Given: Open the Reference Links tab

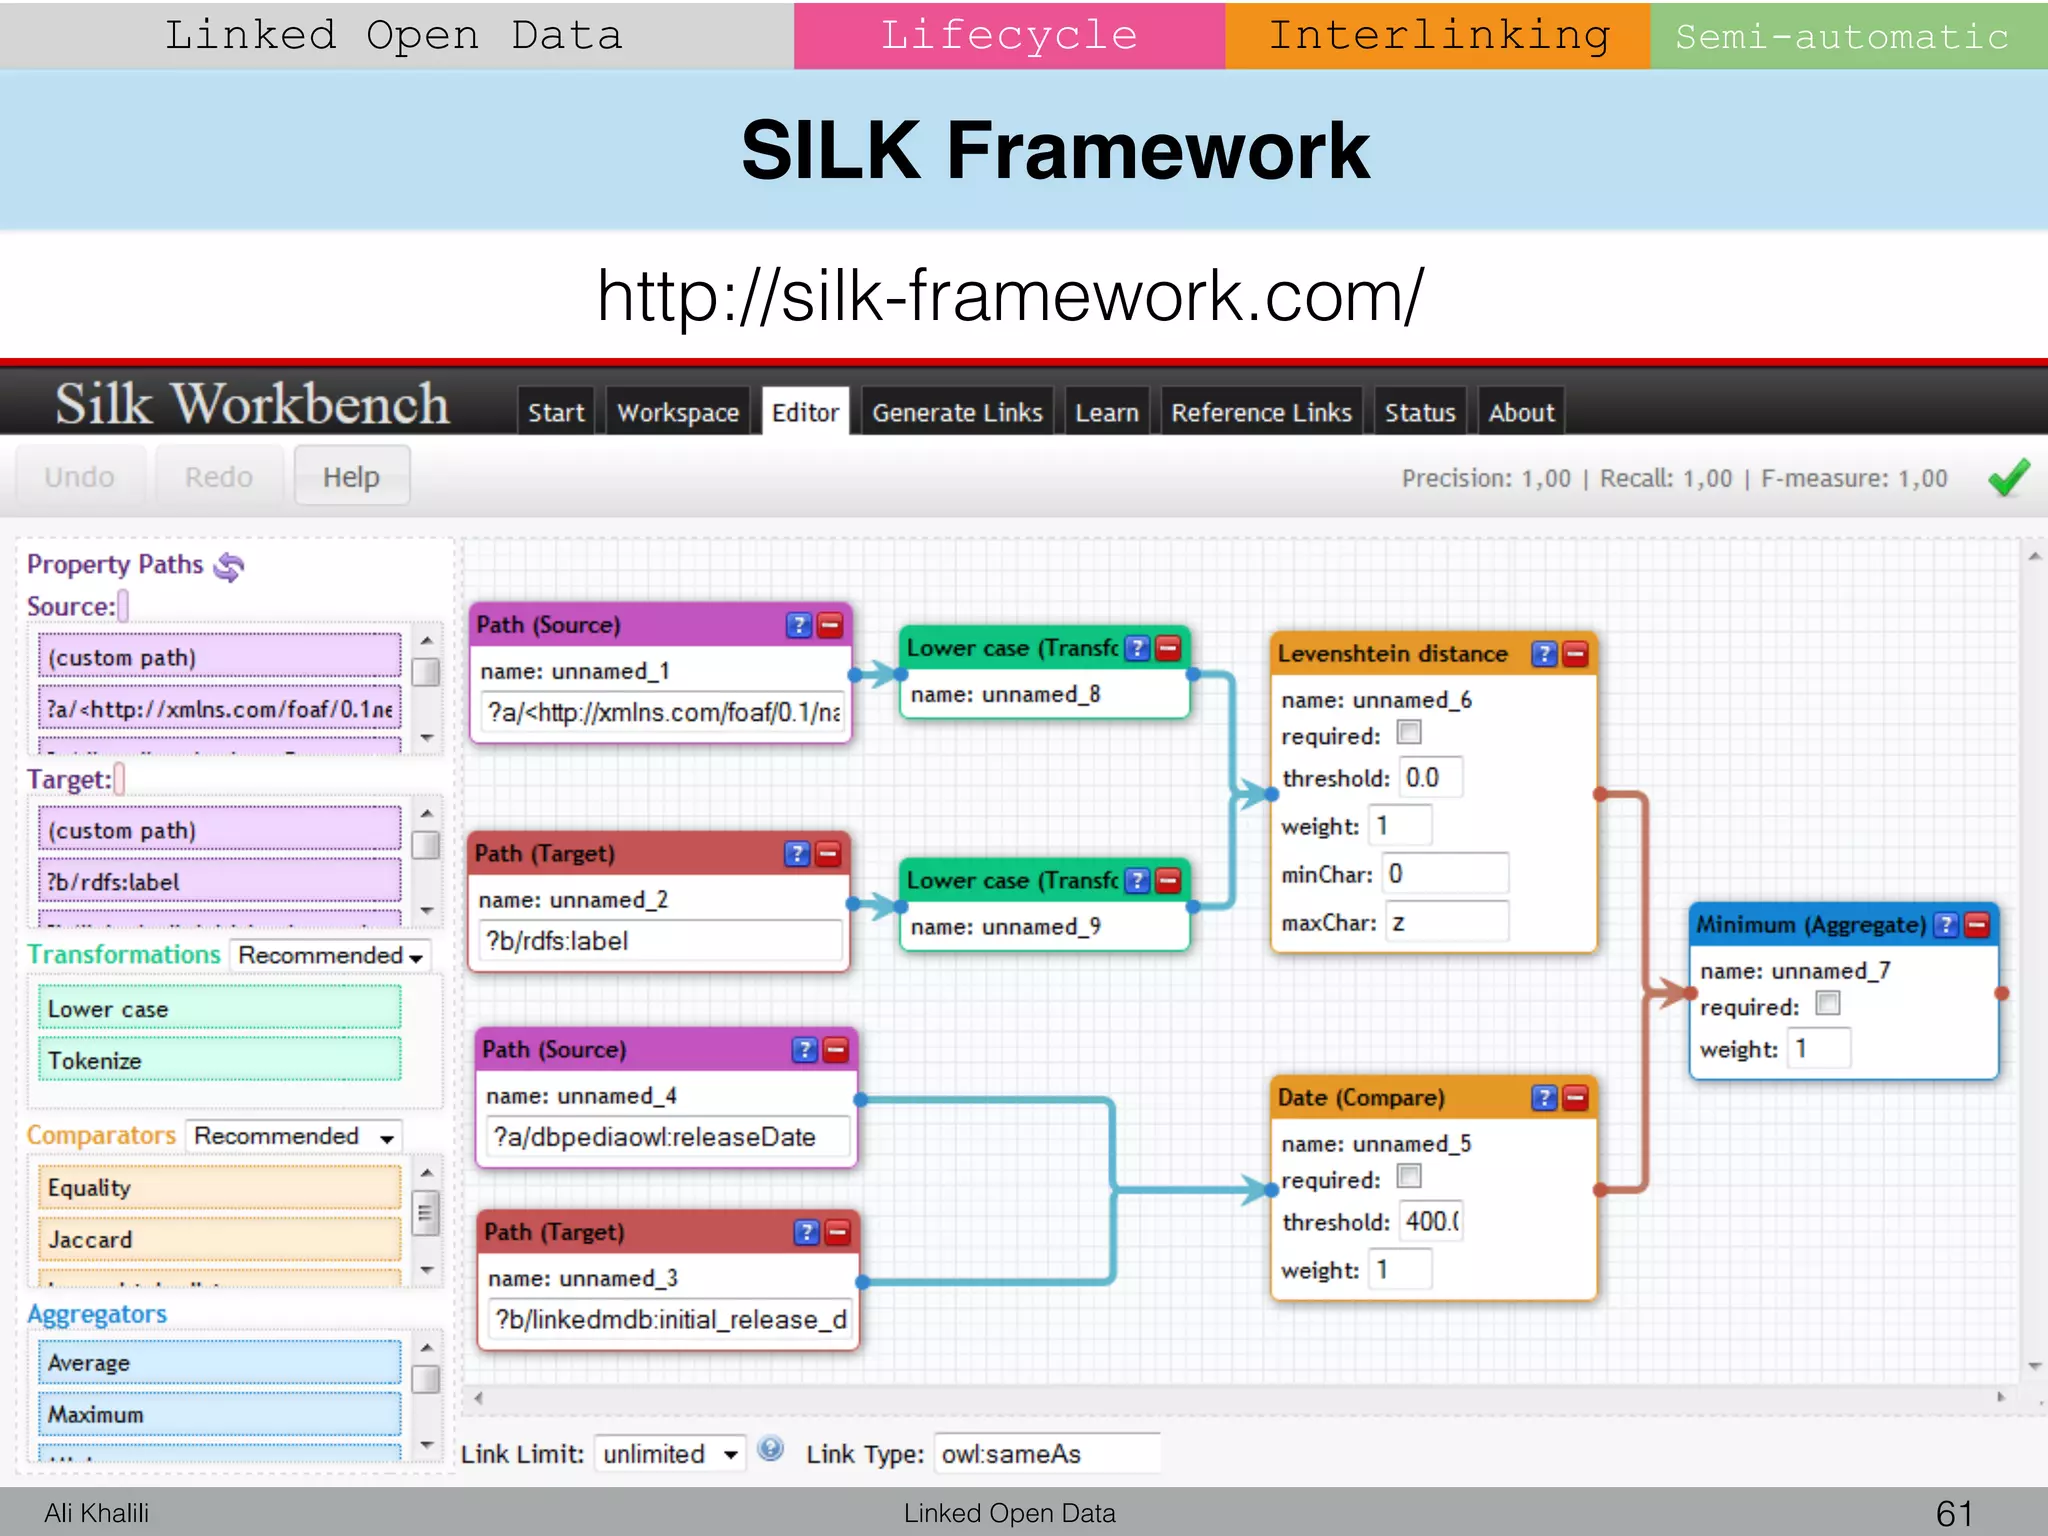Looking at the screenshot, I should tap(1261, 413).
